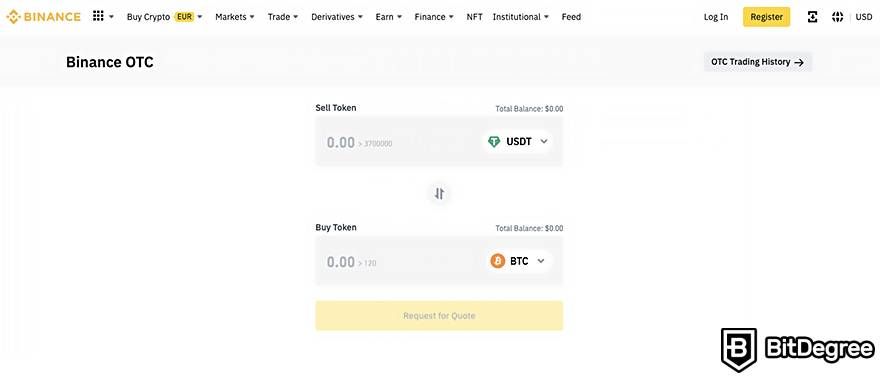Open the Markets menu
Viewport: 880px width, 378px height.
pos(235,17)
